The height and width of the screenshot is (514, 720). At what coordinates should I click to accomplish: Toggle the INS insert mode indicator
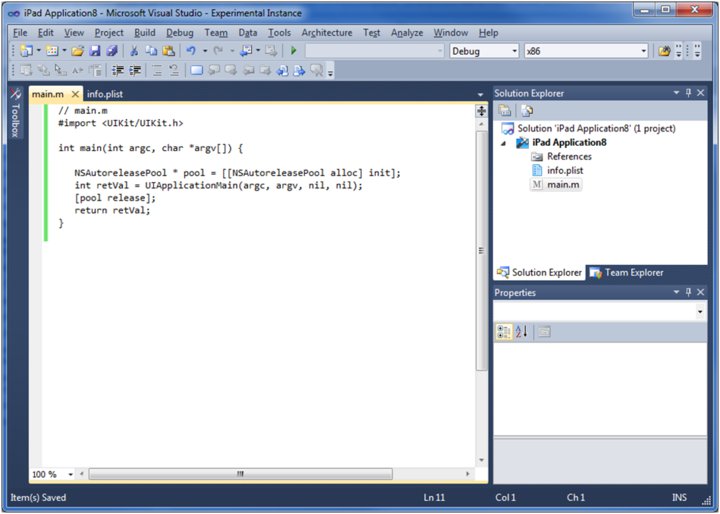tap(680, 497)
